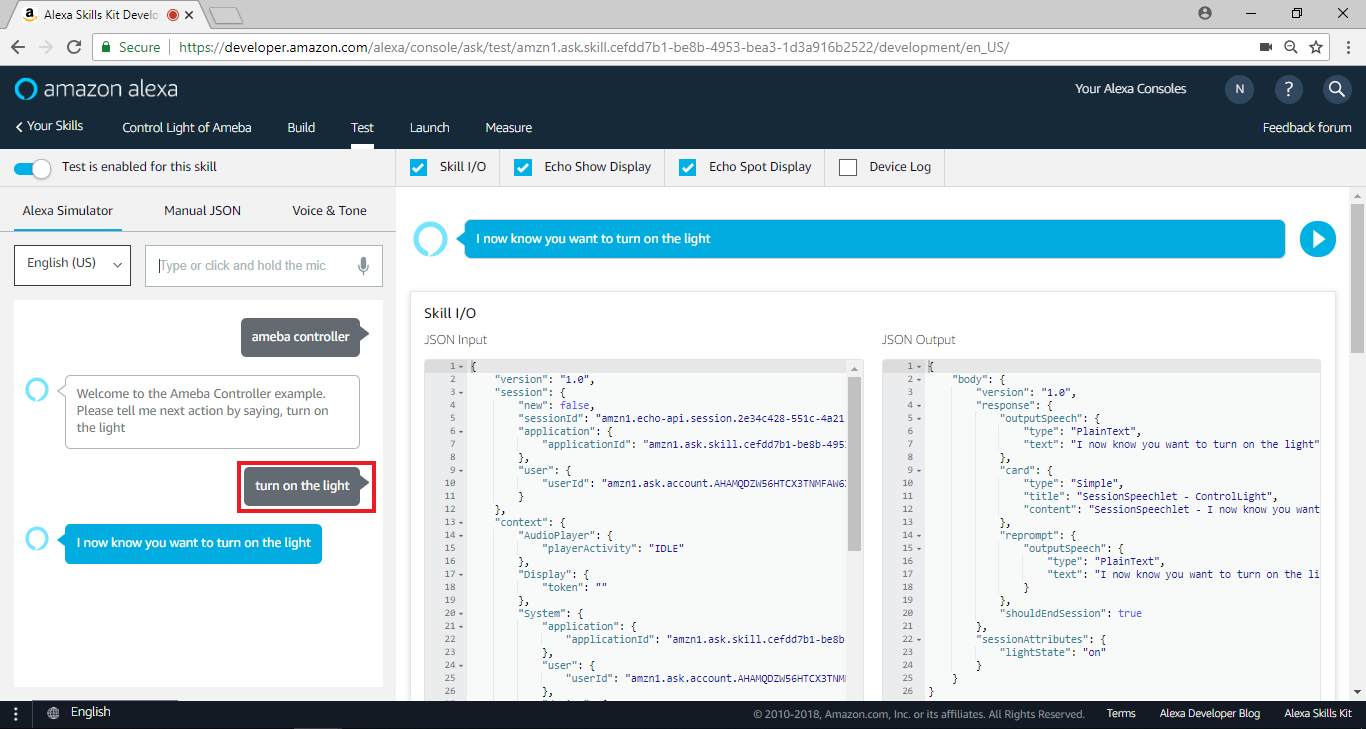Open the Alexa Skills Kit footer link
Viewport: 1366px width, 729px height.
coord(1318,714)
